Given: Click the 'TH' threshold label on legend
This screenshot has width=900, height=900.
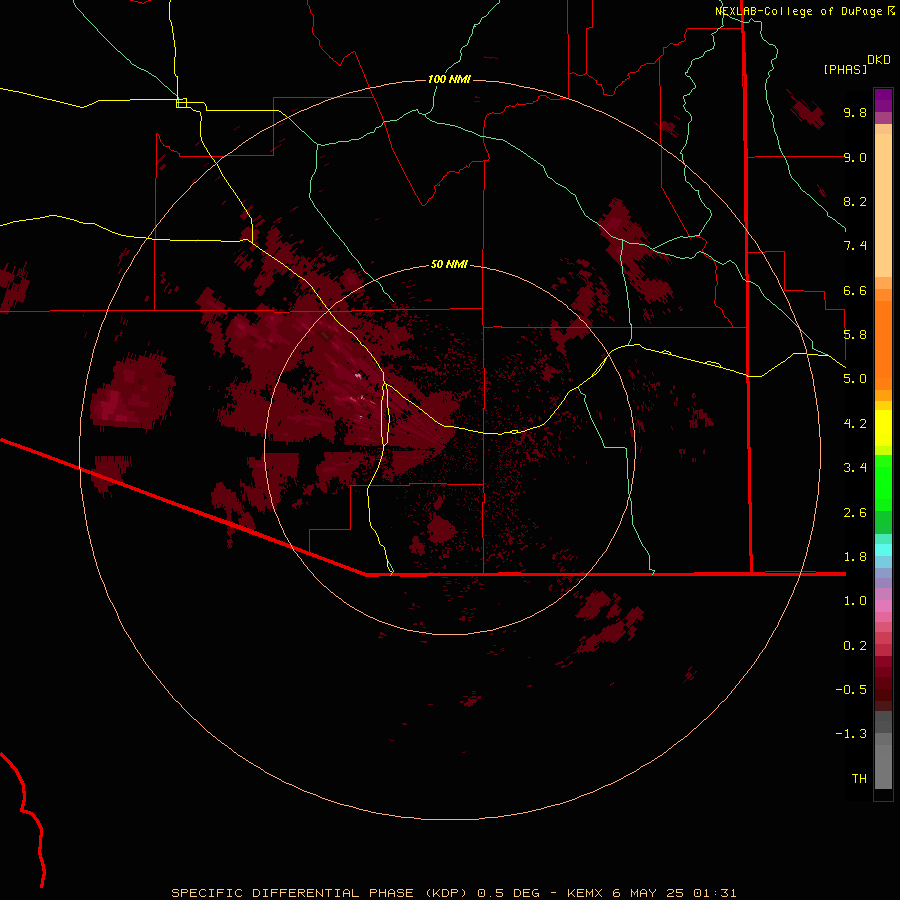Looking at the screenshot, I should tap(859, 779).
